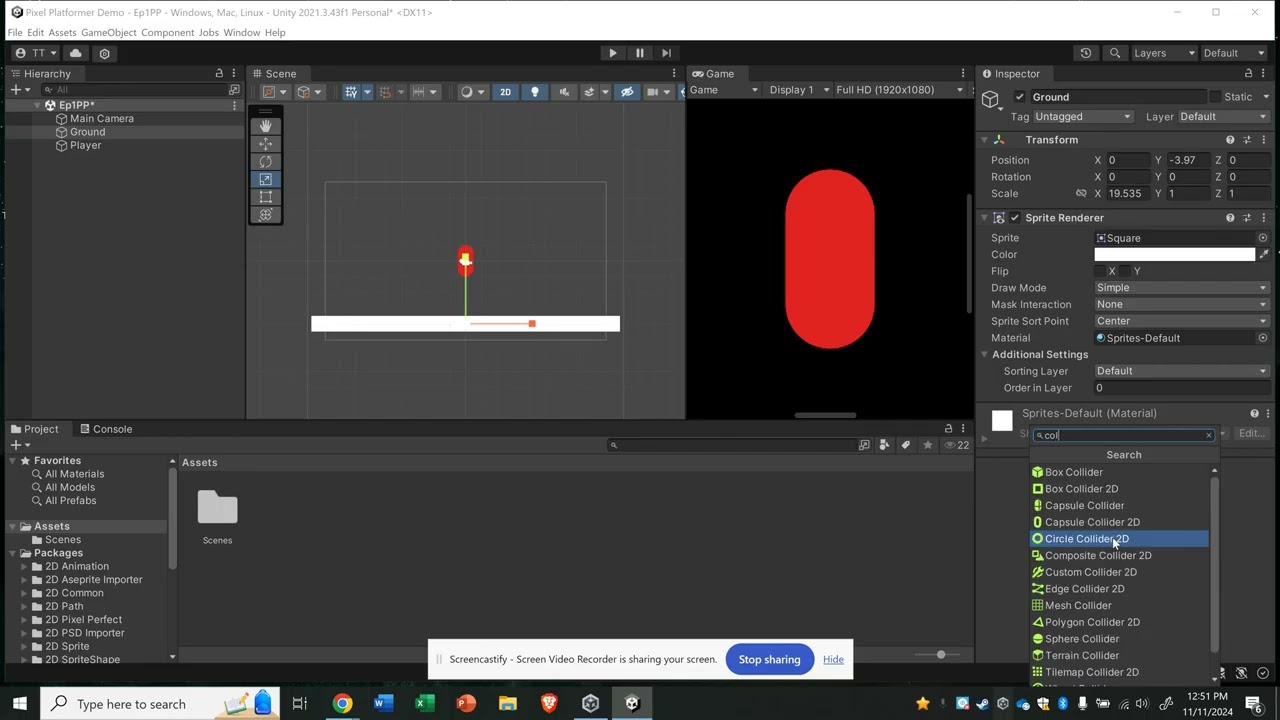Select Box Collider 2D component
The image size is (1280, 720).
(1119, 489)
